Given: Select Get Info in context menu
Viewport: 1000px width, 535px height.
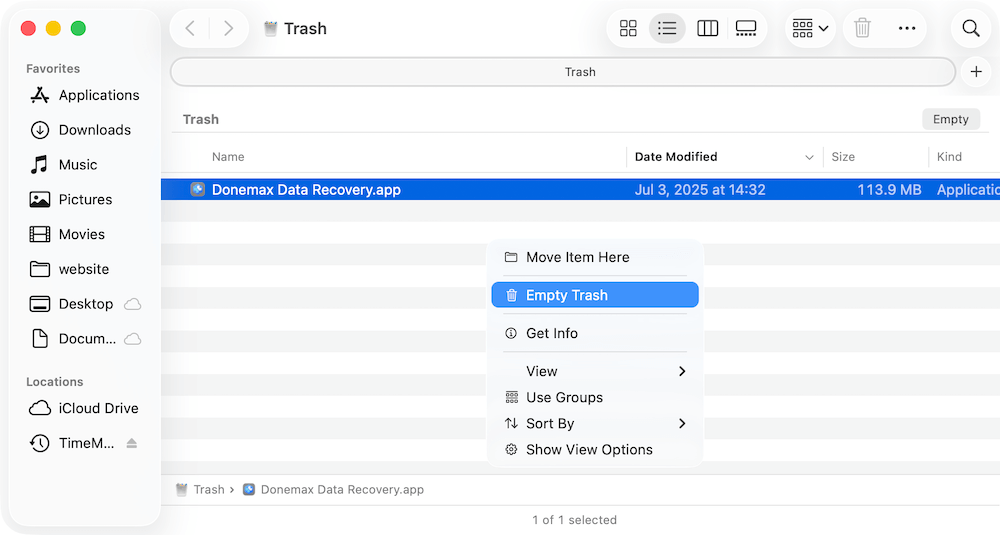Looking at the screenshot, I should (552, 333).
